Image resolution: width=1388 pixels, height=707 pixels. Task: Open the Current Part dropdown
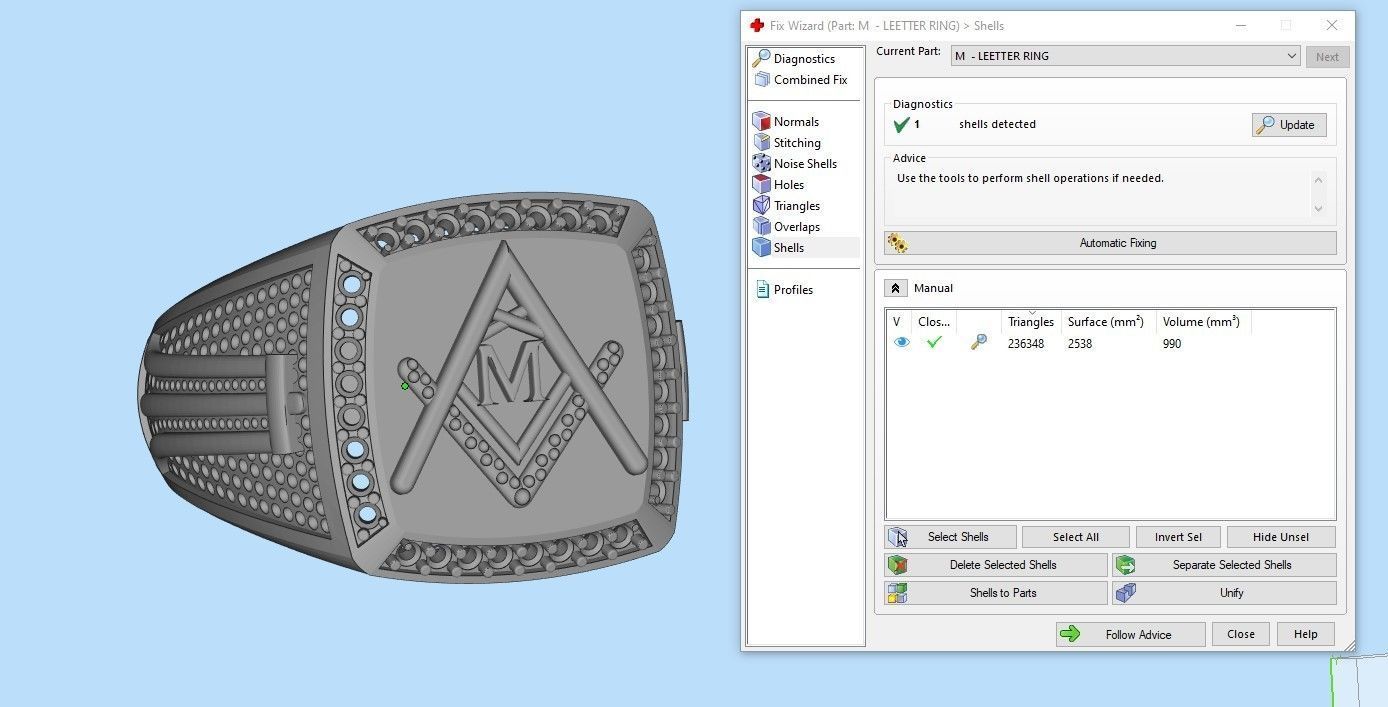pyautogui.click(x=1124, y=56)
